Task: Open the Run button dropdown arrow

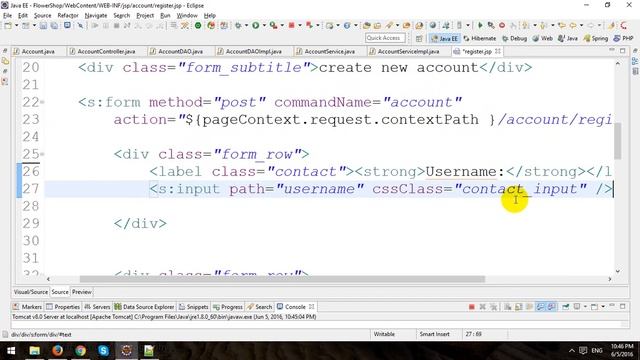Action: (x=264, y=25)
